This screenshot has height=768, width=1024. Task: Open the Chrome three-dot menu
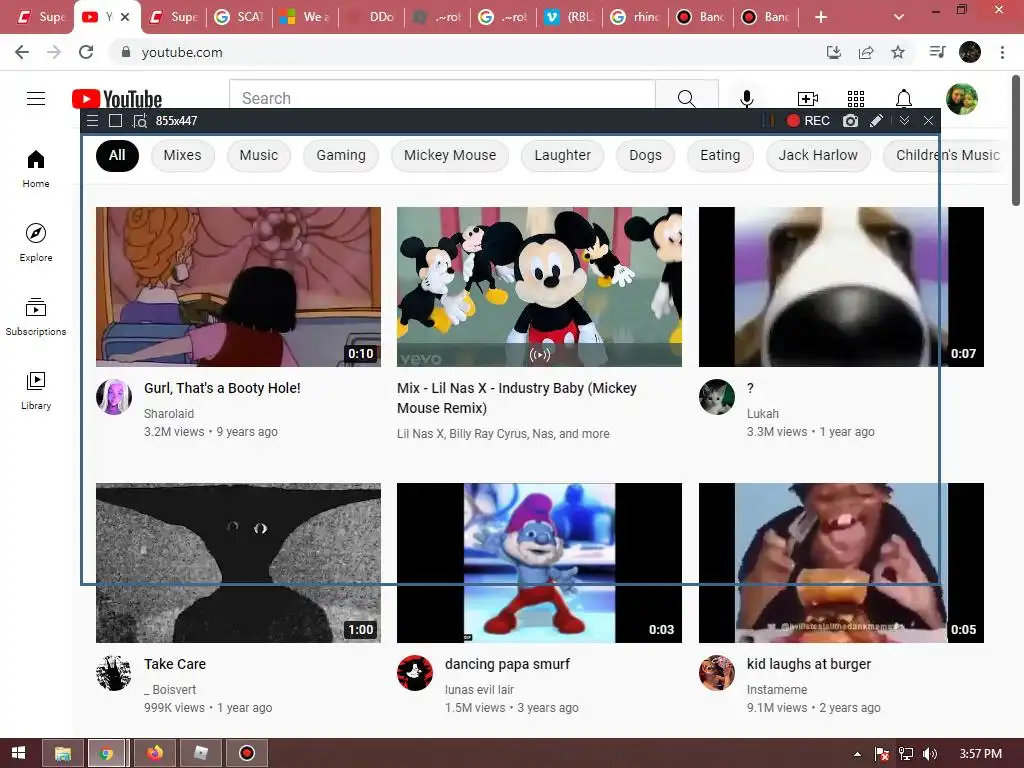1002,52
